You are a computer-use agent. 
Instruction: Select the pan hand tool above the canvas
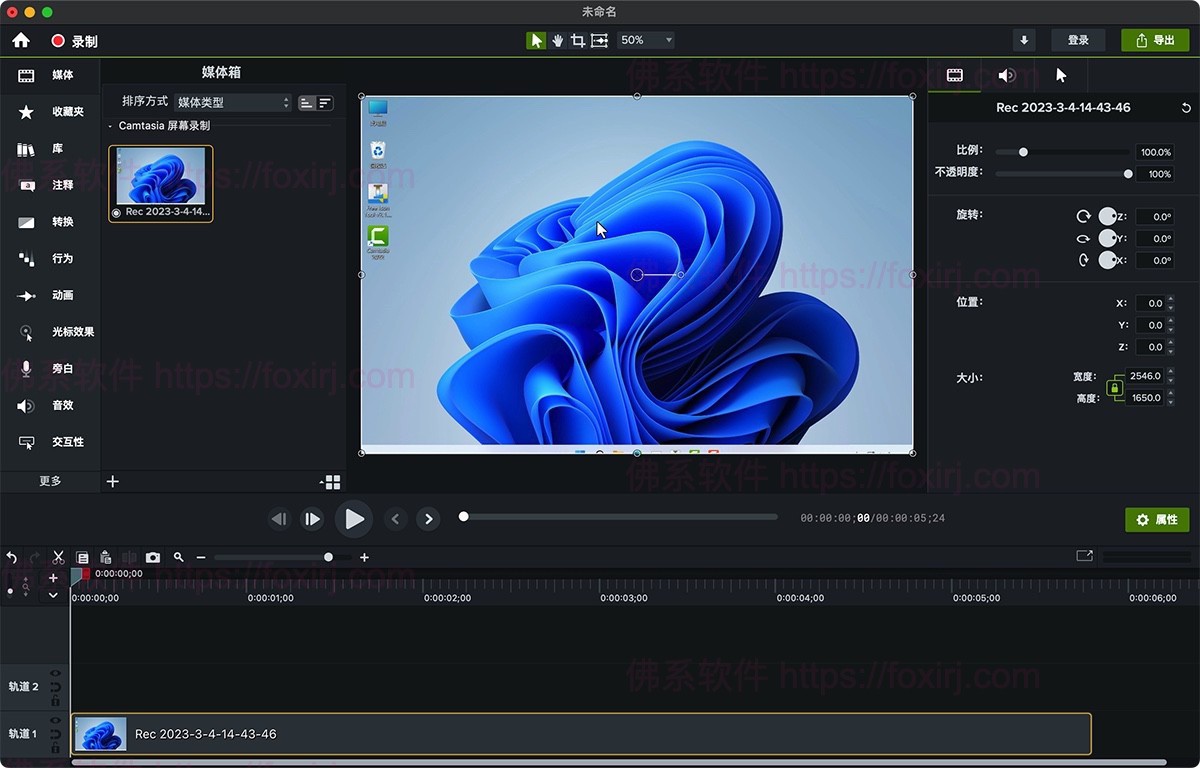click(x=558, y=40)
